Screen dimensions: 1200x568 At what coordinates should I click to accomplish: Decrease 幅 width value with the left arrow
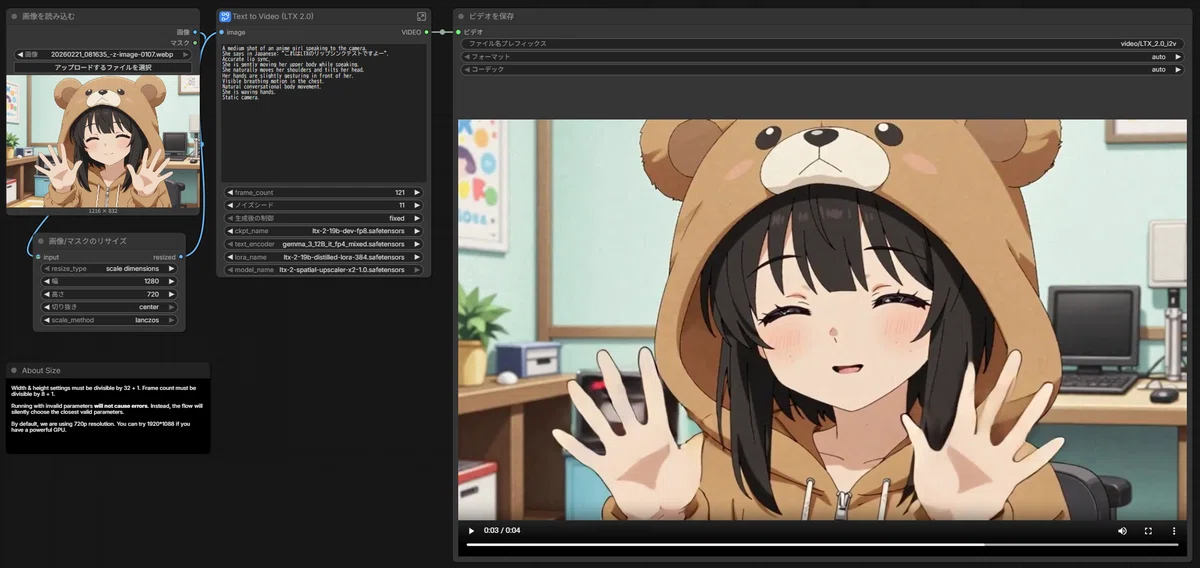point(46,282)
